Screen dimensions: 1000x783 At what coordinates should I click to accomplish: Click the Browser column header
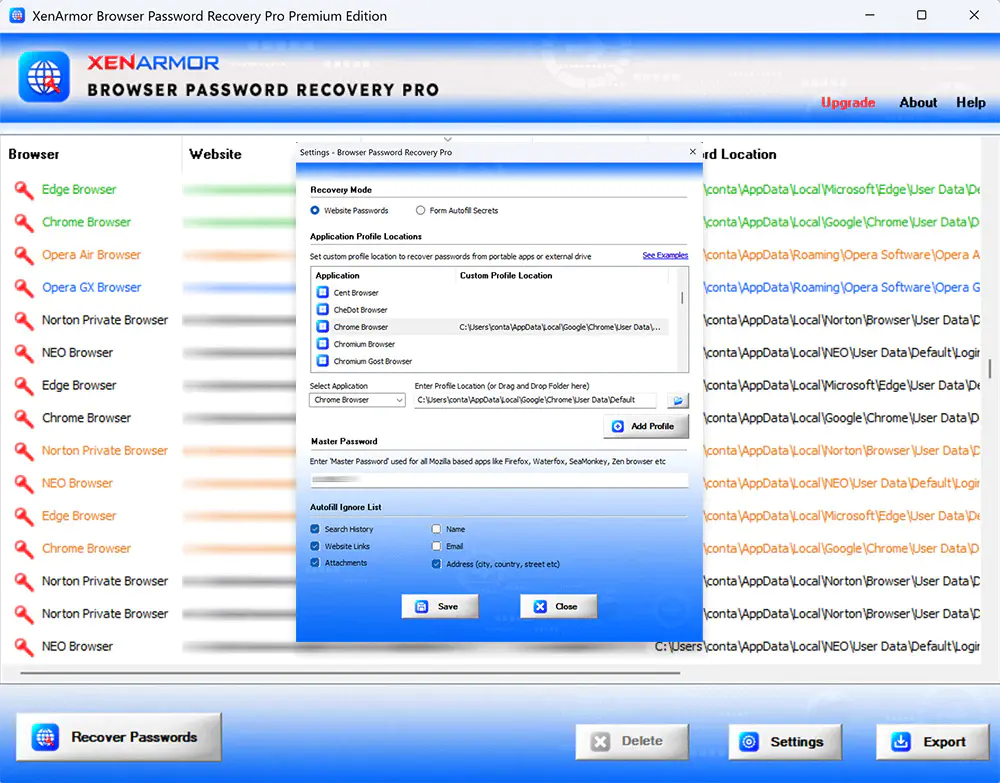pos(34,154)
